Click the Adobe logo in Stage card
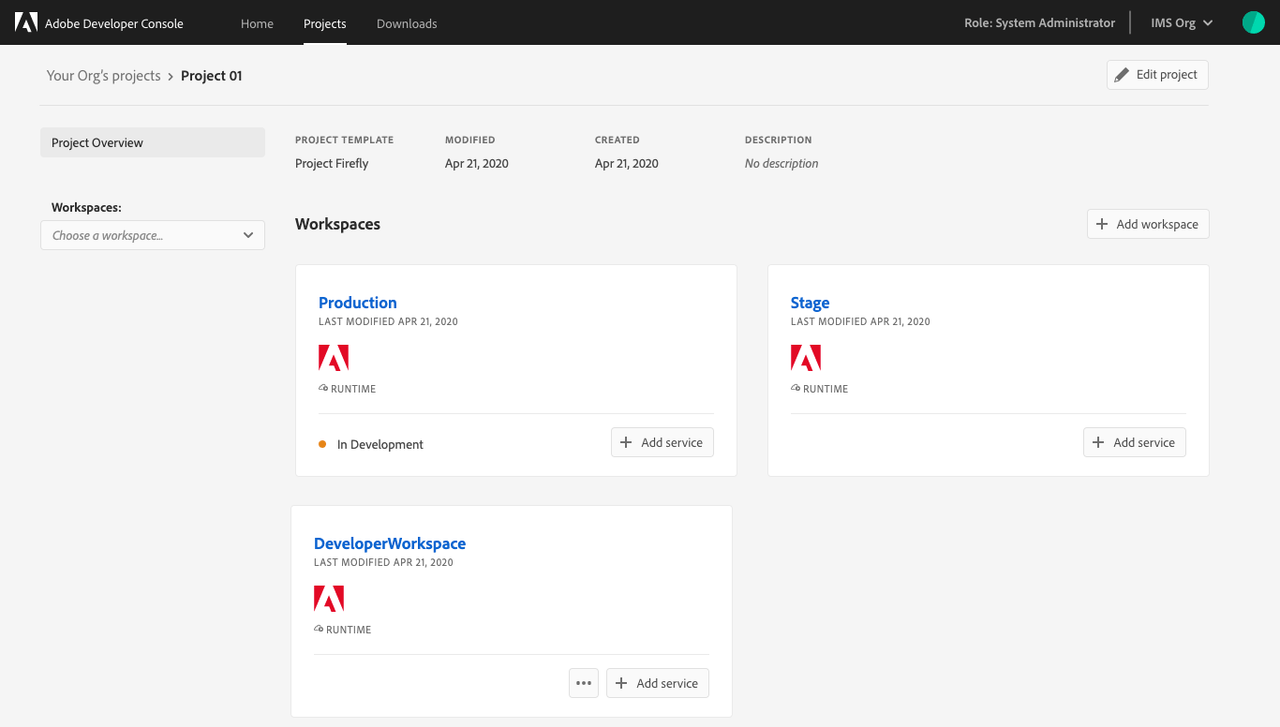The height and width of the screenshot is (727, 1280). pos(805,358)
